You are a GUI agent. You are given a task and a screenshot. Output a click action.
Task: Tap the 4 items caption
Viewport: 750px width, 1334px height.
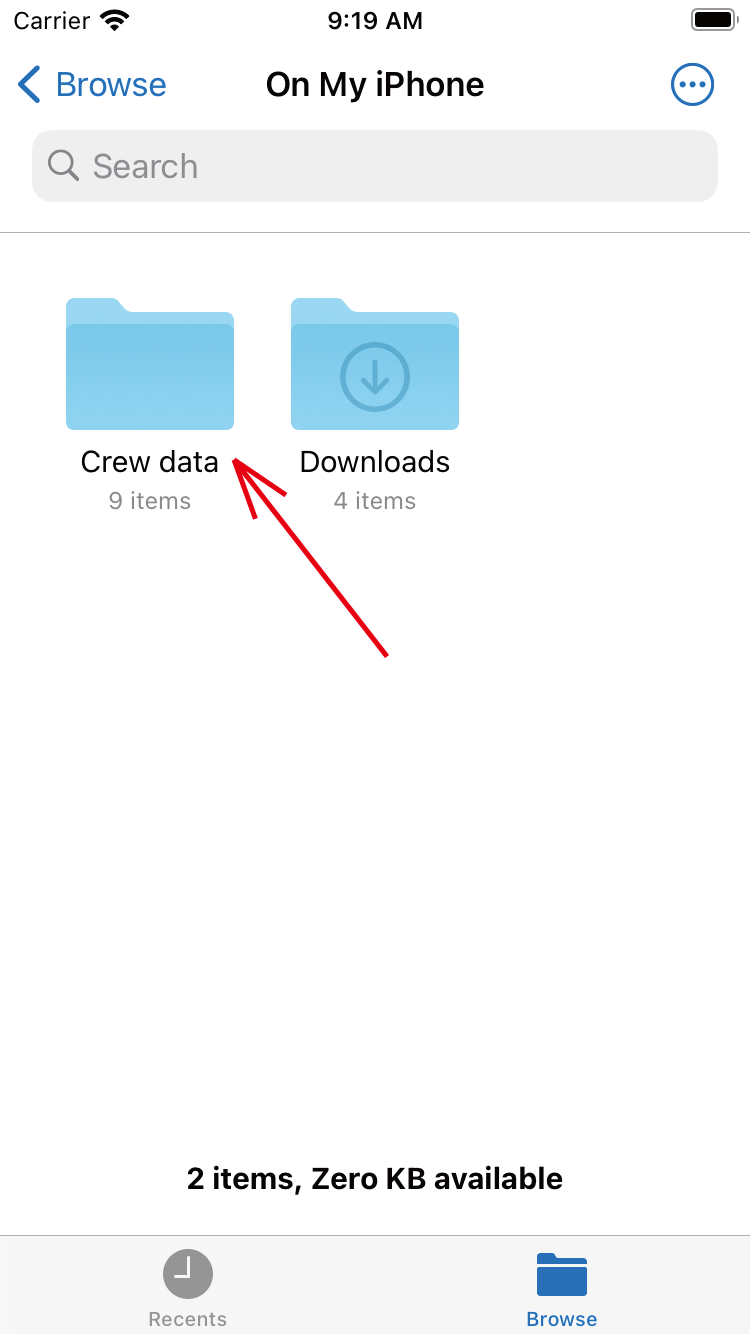[375, 501]
